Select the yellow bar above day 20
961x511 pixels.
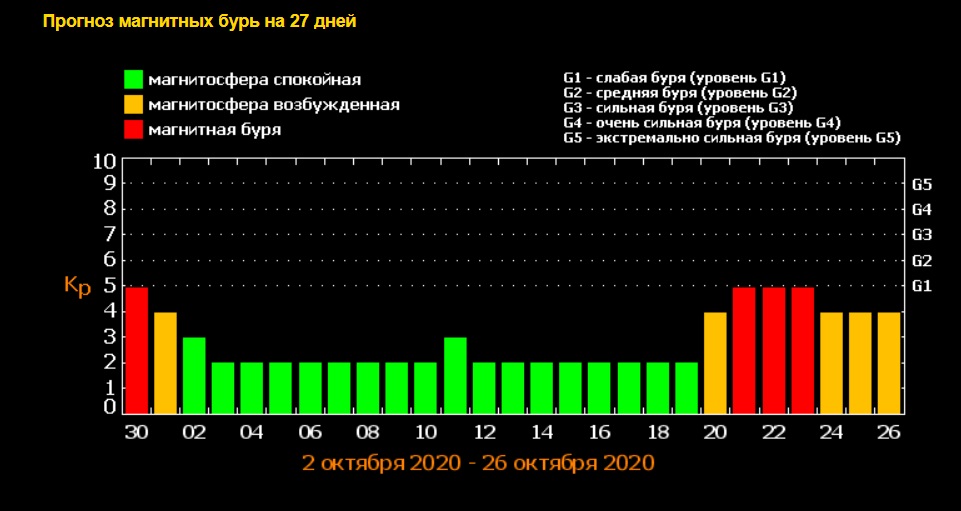715,363
